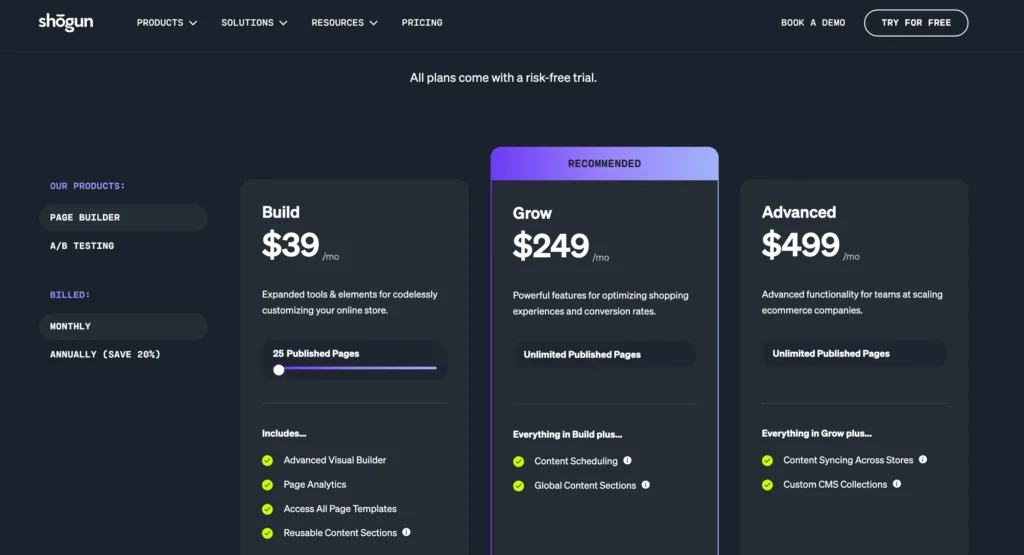Click checkmark beside Content Syncing Across Stores

[x=767, y=461]
